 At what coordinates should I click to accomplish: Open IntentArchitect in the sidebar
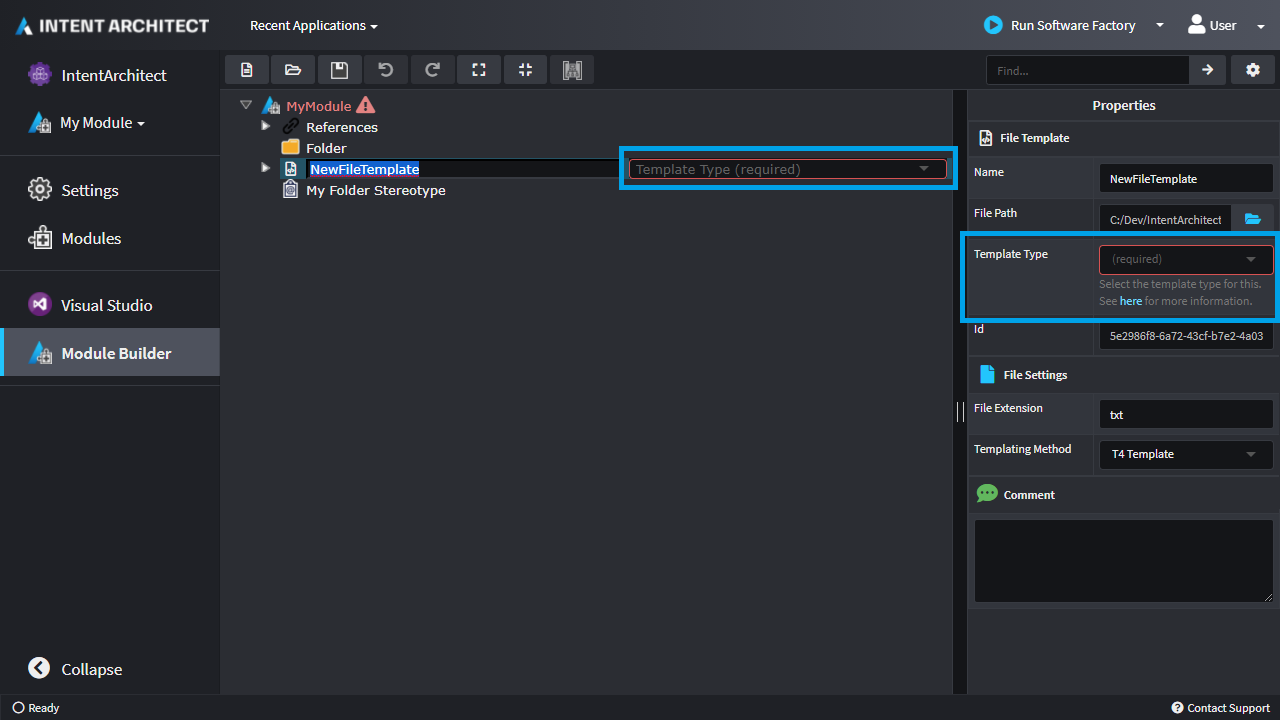point(110,75)
